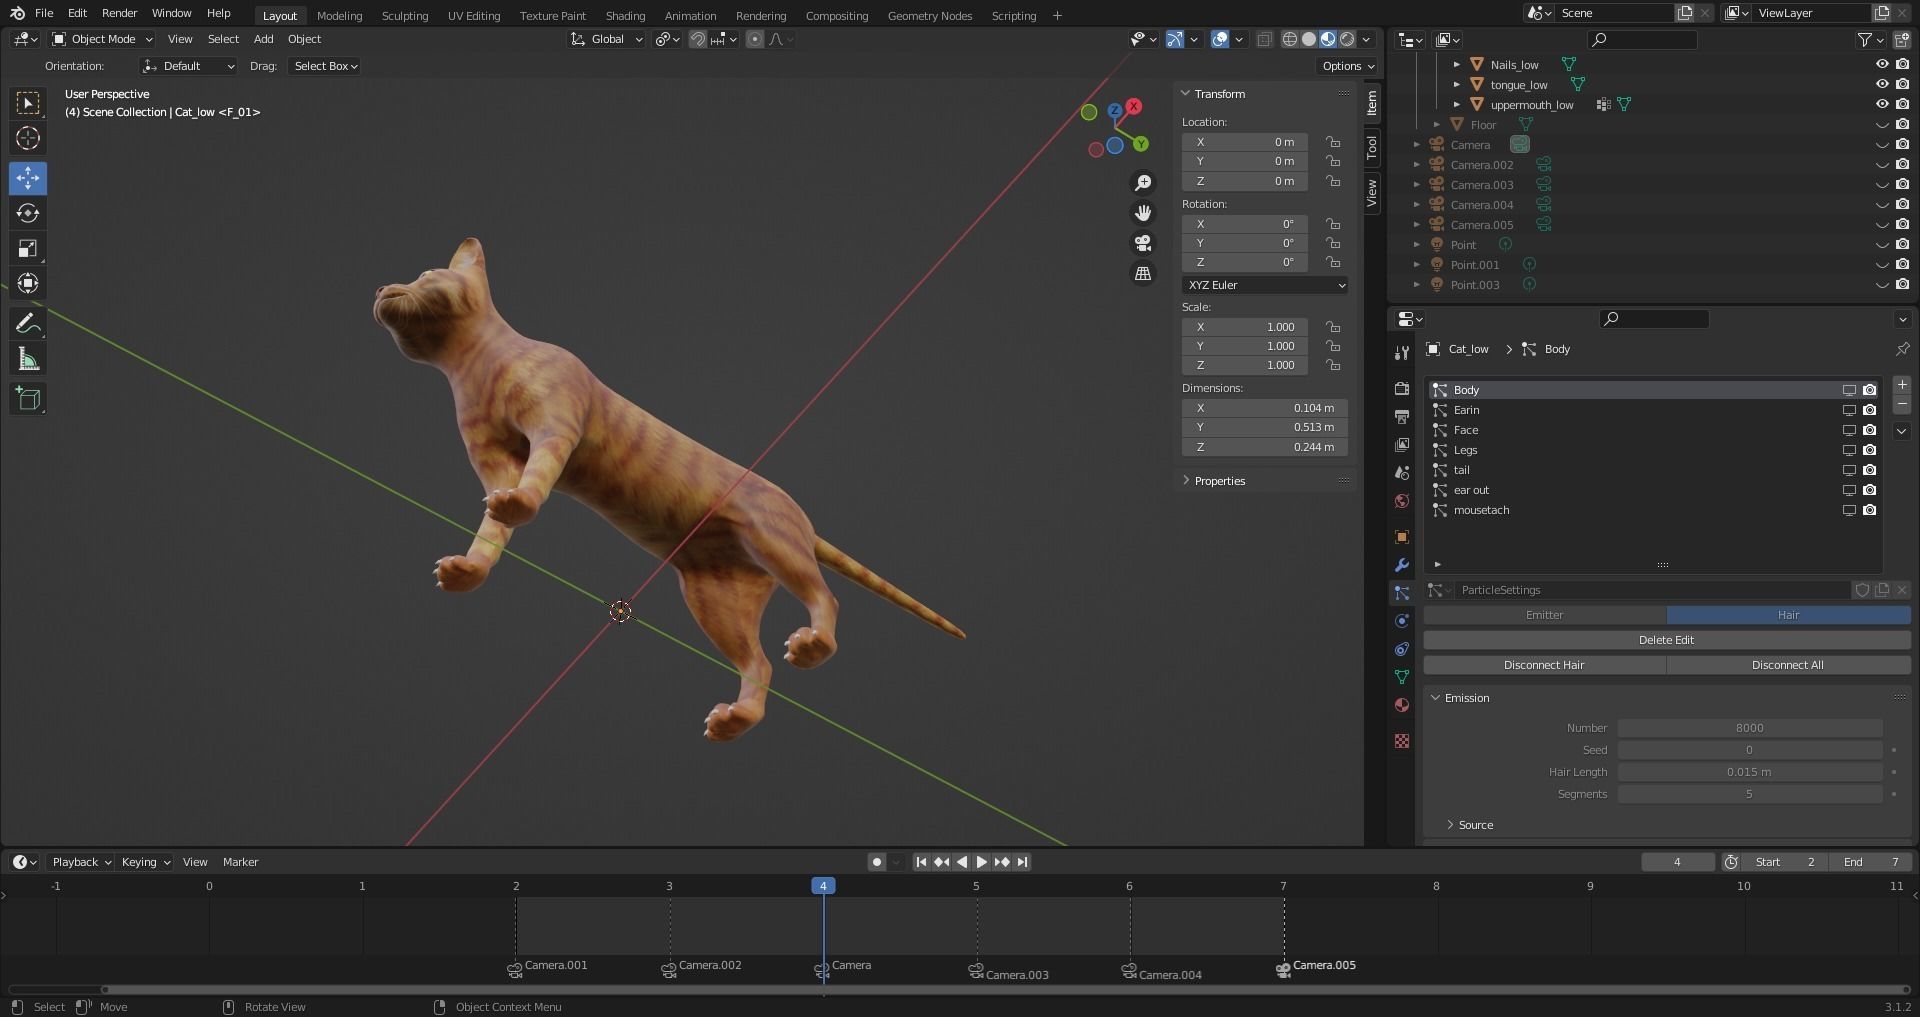Viewport: 1920px width, 1017px height.
Task: Play the animation forward
Action: pyautogui.click(x=981, y=862)
